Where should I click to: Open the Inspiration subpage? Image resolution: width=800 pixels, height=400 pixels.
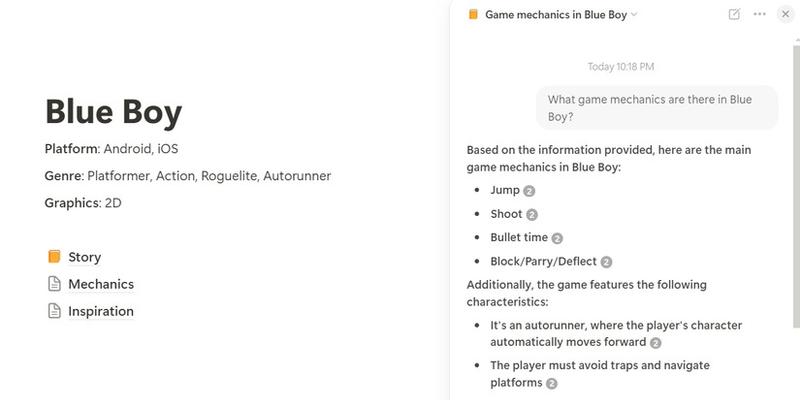pos(100,311)
